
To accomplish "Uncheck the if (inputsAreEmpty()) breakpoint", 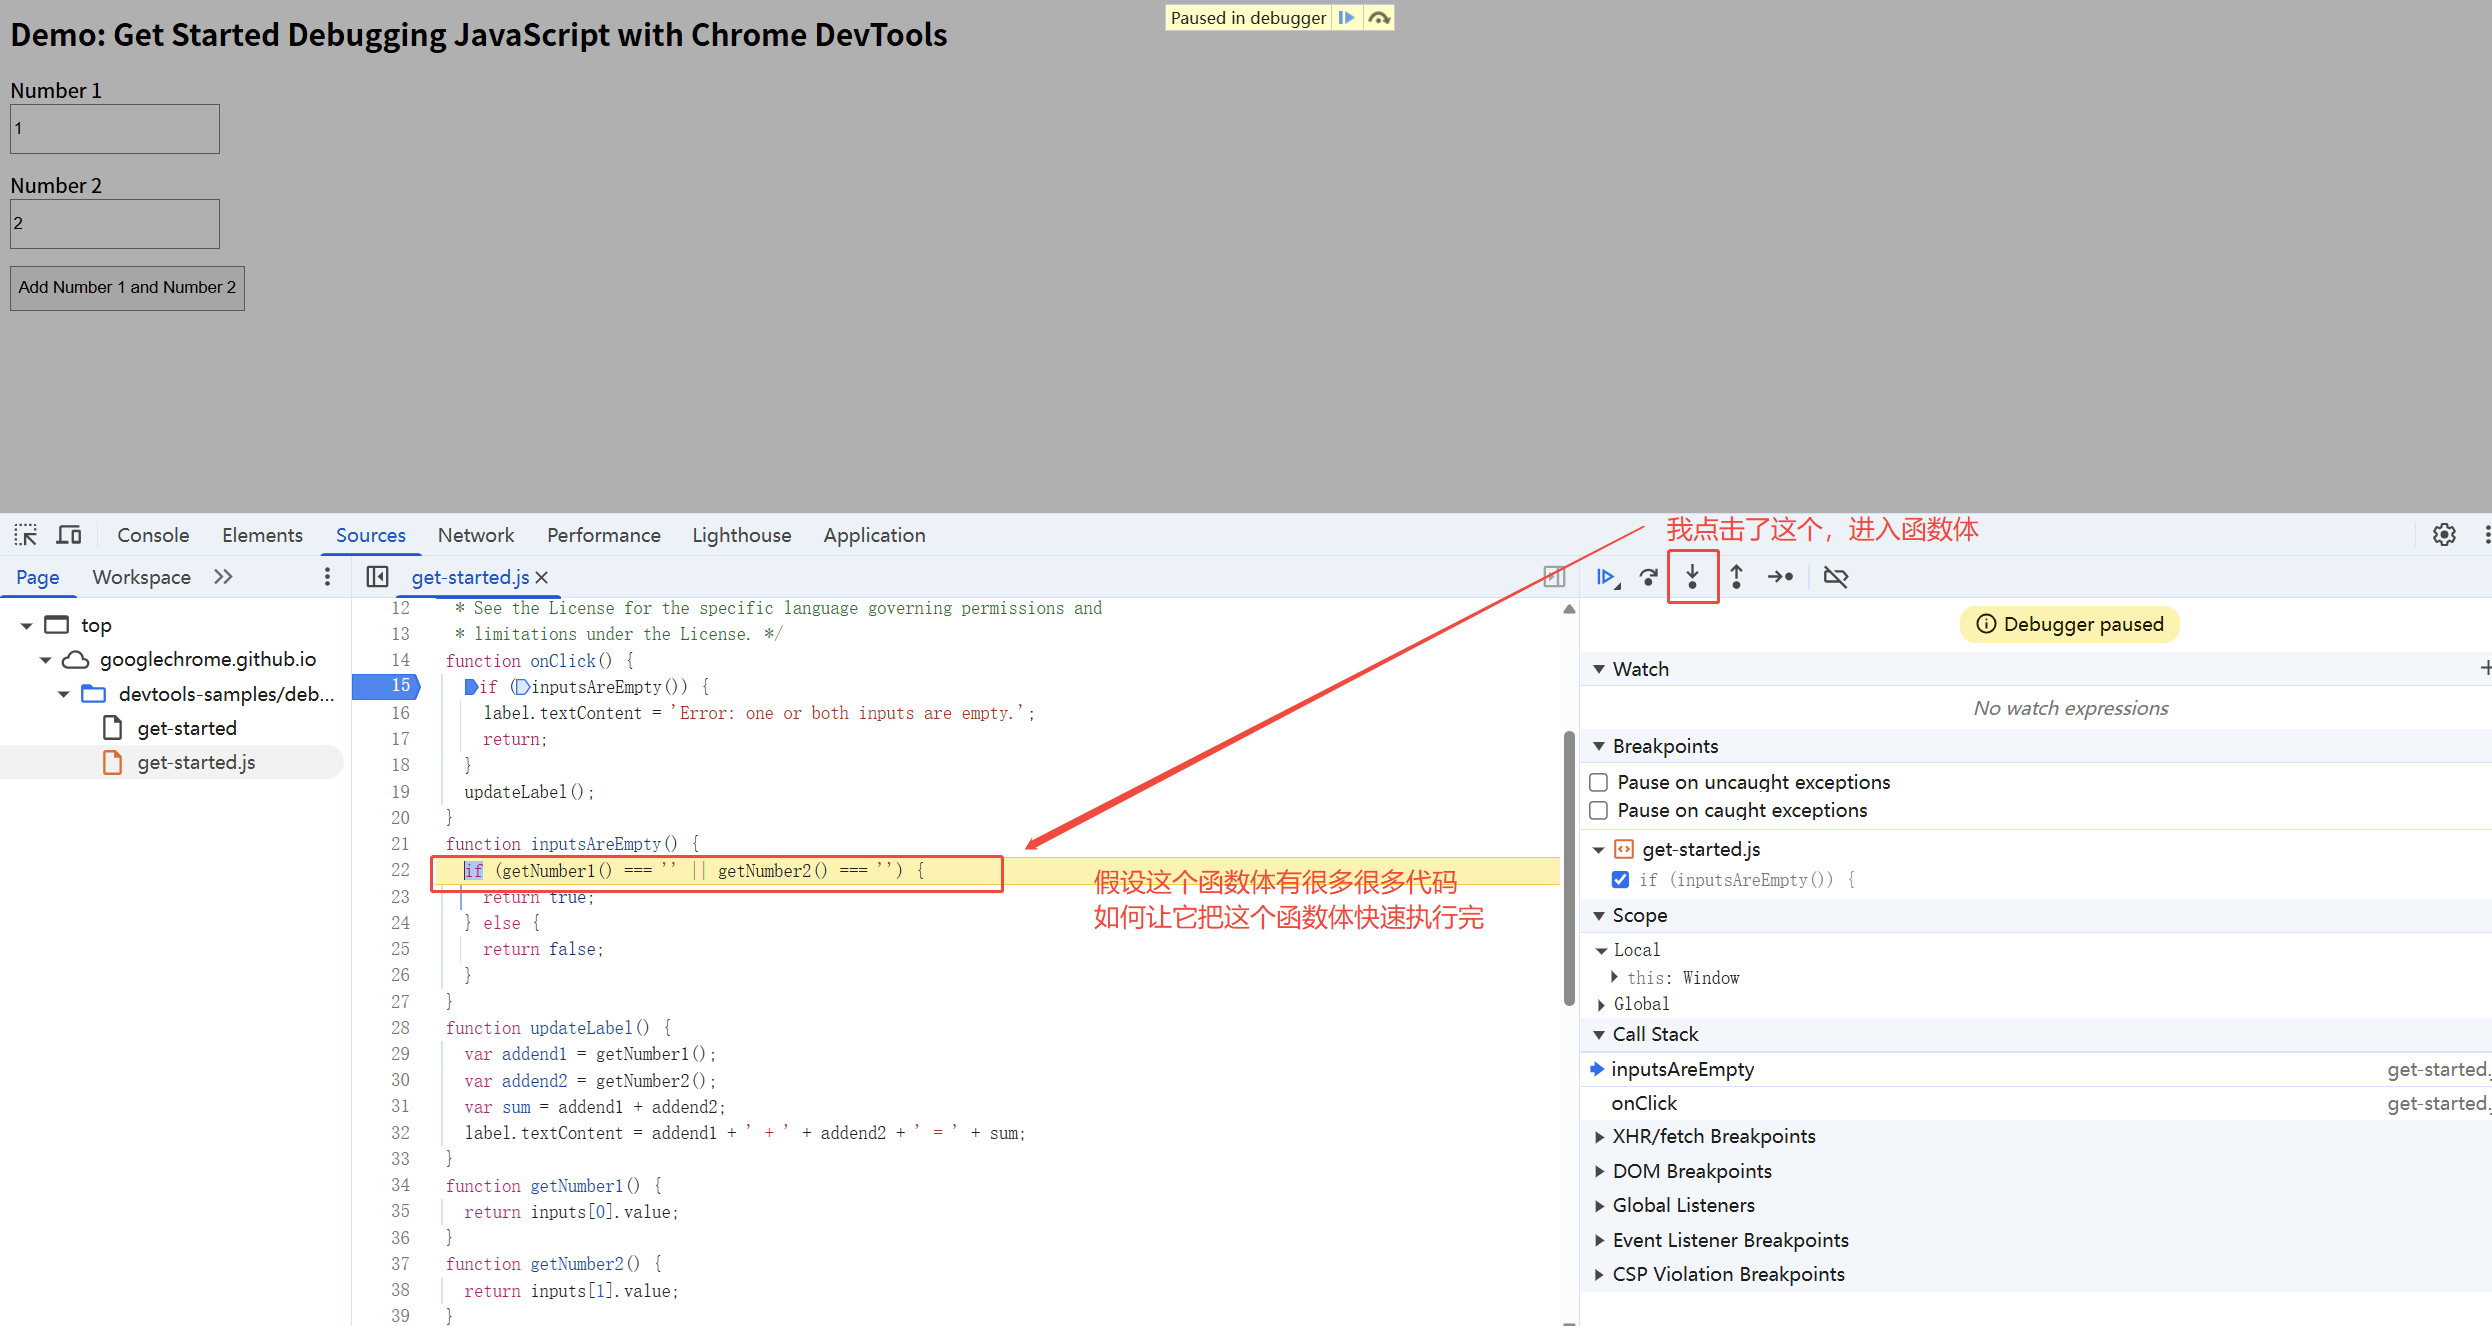I will coord(1620,880).
